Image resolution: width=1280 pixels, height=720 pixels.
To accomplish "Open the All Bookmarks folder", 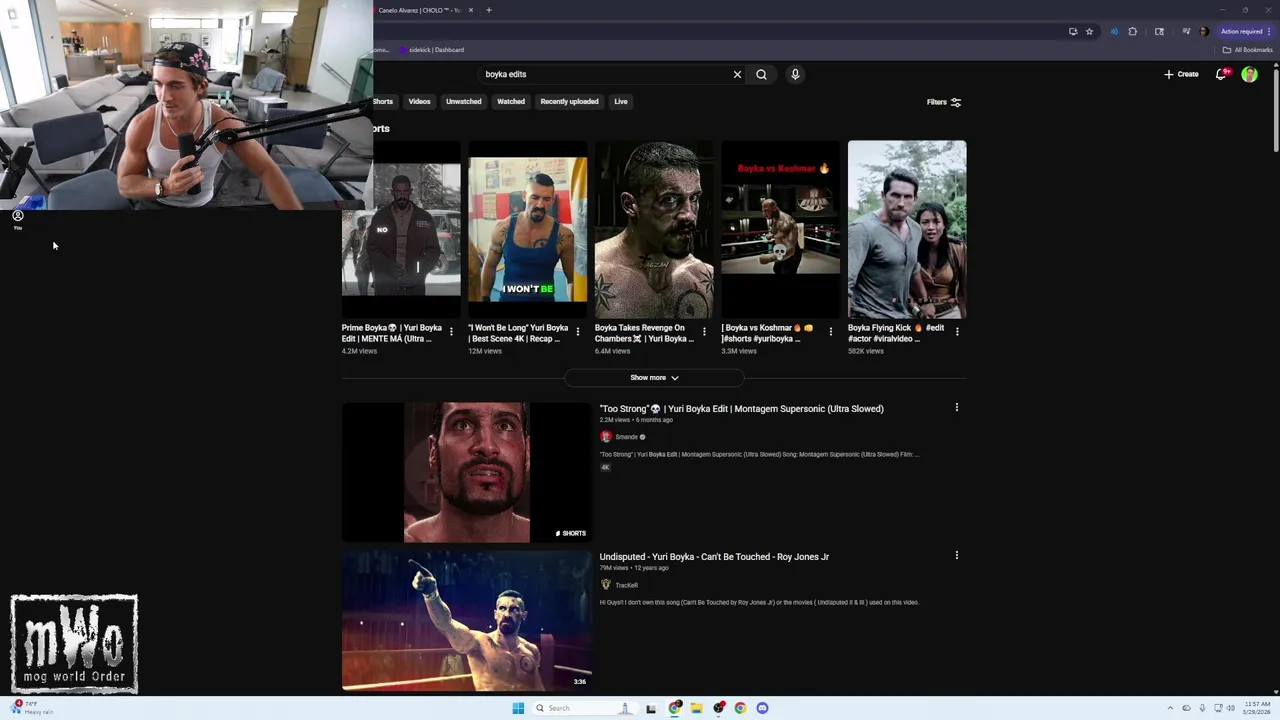I will point(1247,50).
